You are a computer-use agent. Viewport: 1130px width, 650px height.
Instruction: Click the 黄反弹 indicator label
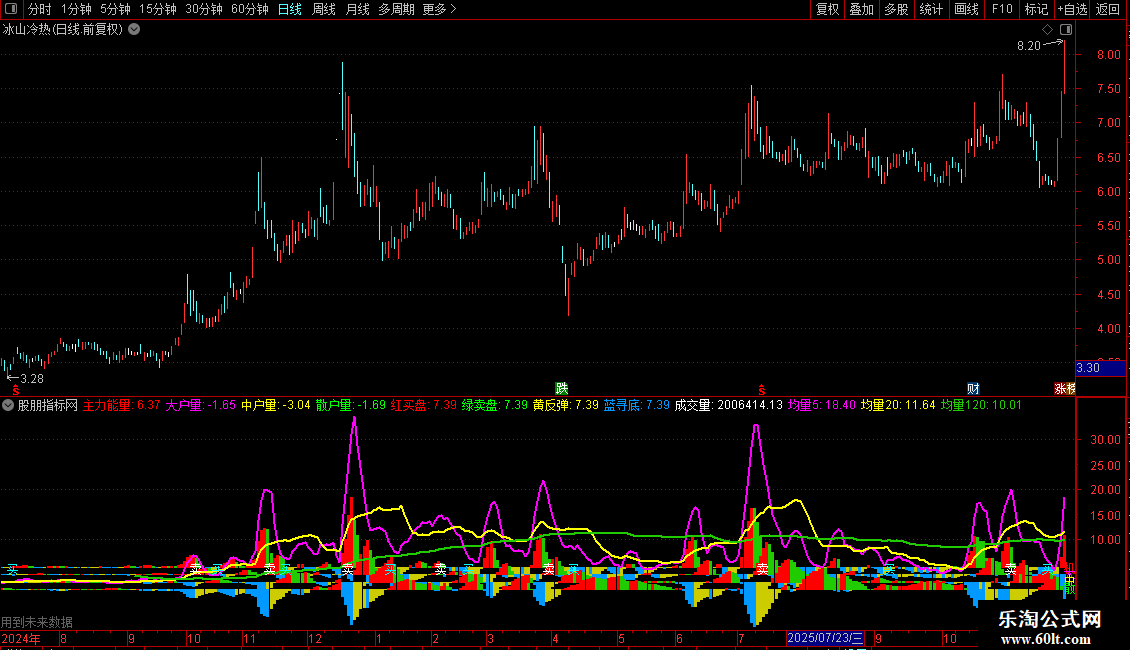pyautogui.click(x=566, y=405)
